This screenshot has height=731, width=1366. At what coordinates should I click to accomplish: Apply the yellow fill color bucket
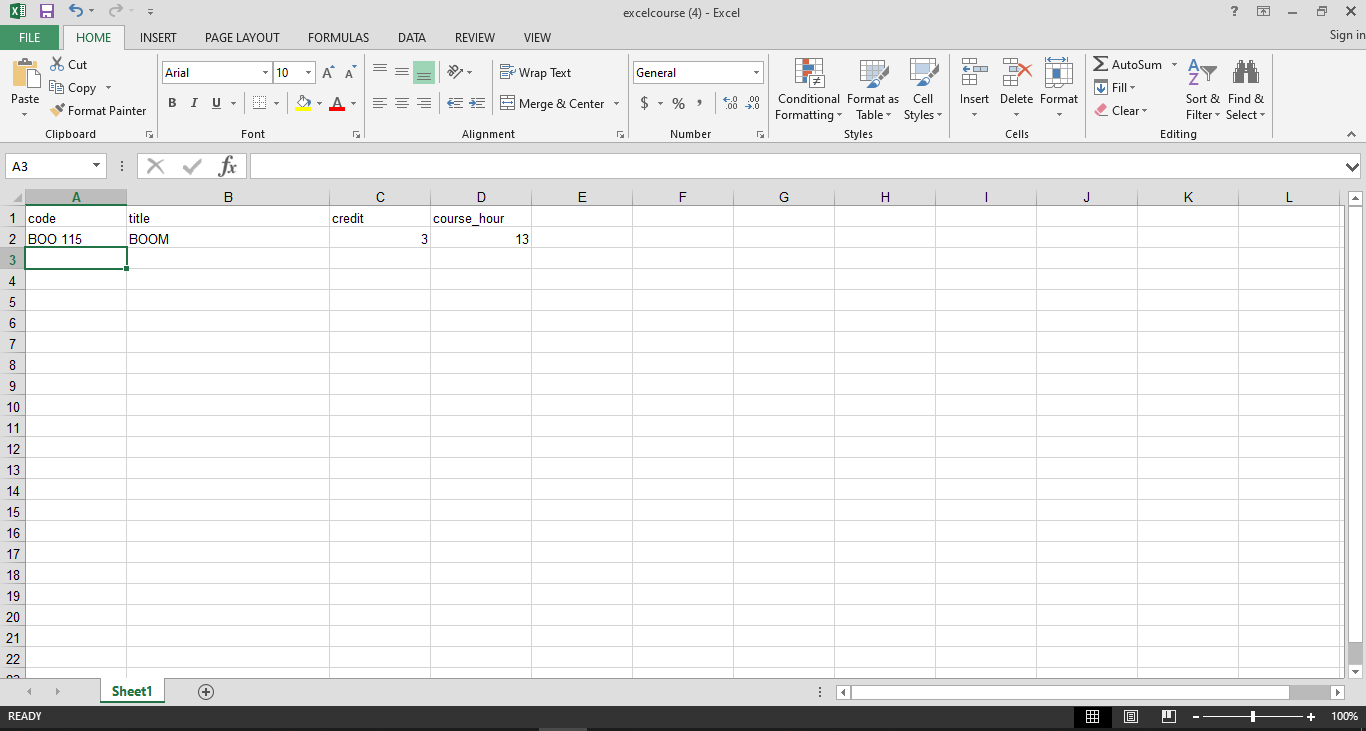304,103
